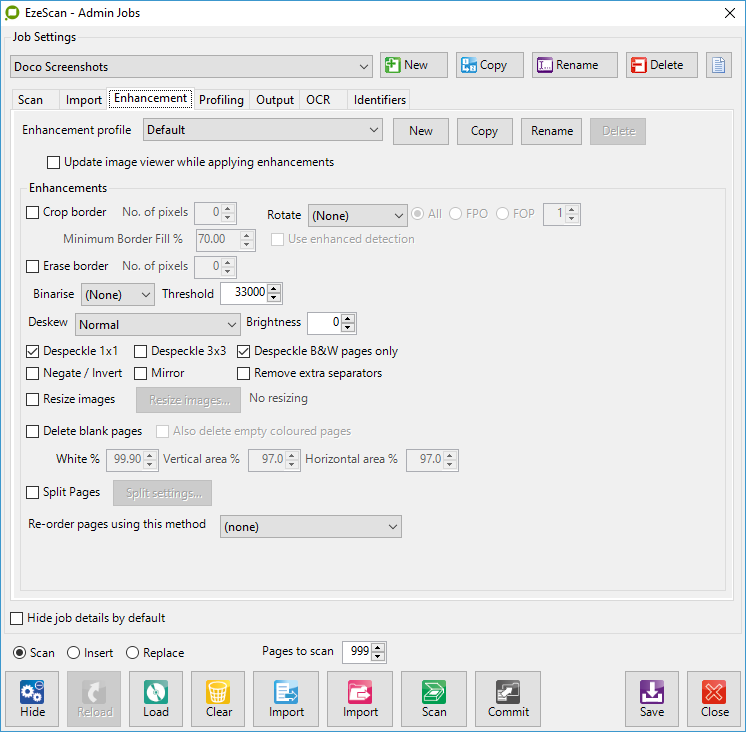This screenshot has height=732, width=746.
Task: Click the Commit button
Action: coord(507,698)
